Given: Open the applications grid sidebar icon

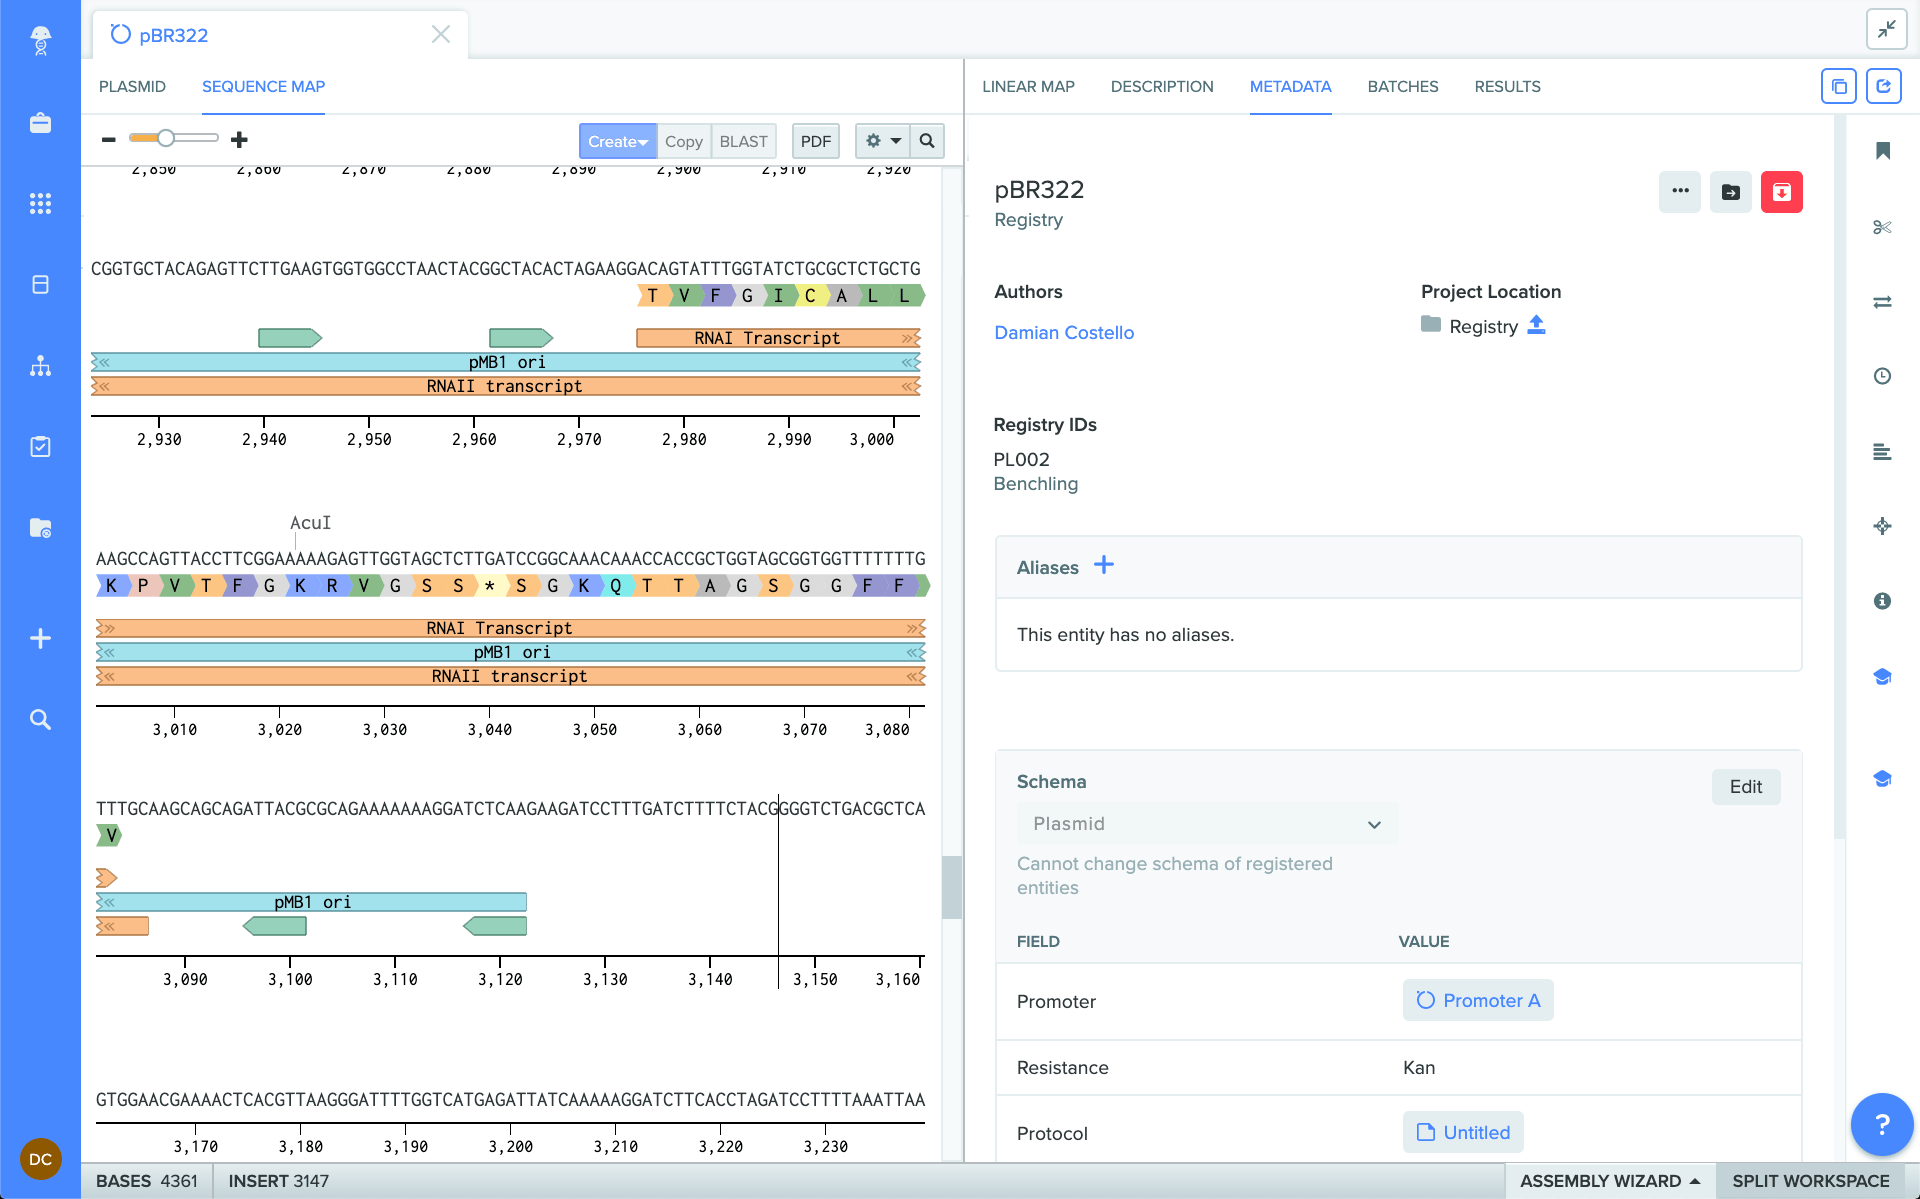Looking at the screenshot, I should pyautogui.click(x=40, y=204).
